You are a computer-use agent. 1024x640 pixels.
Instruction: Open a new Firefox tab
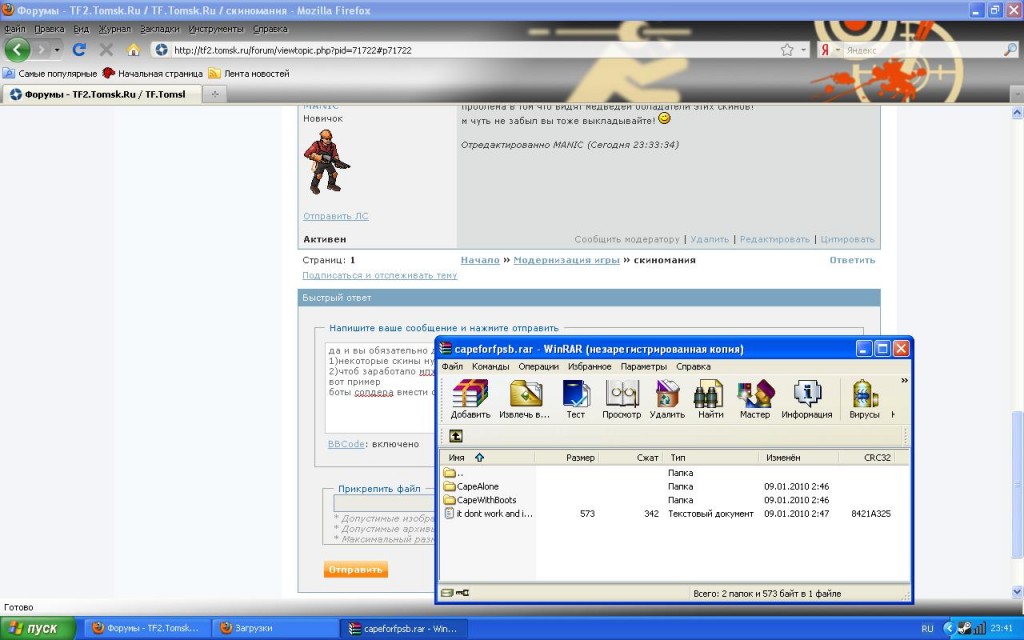tap(214, 94)
